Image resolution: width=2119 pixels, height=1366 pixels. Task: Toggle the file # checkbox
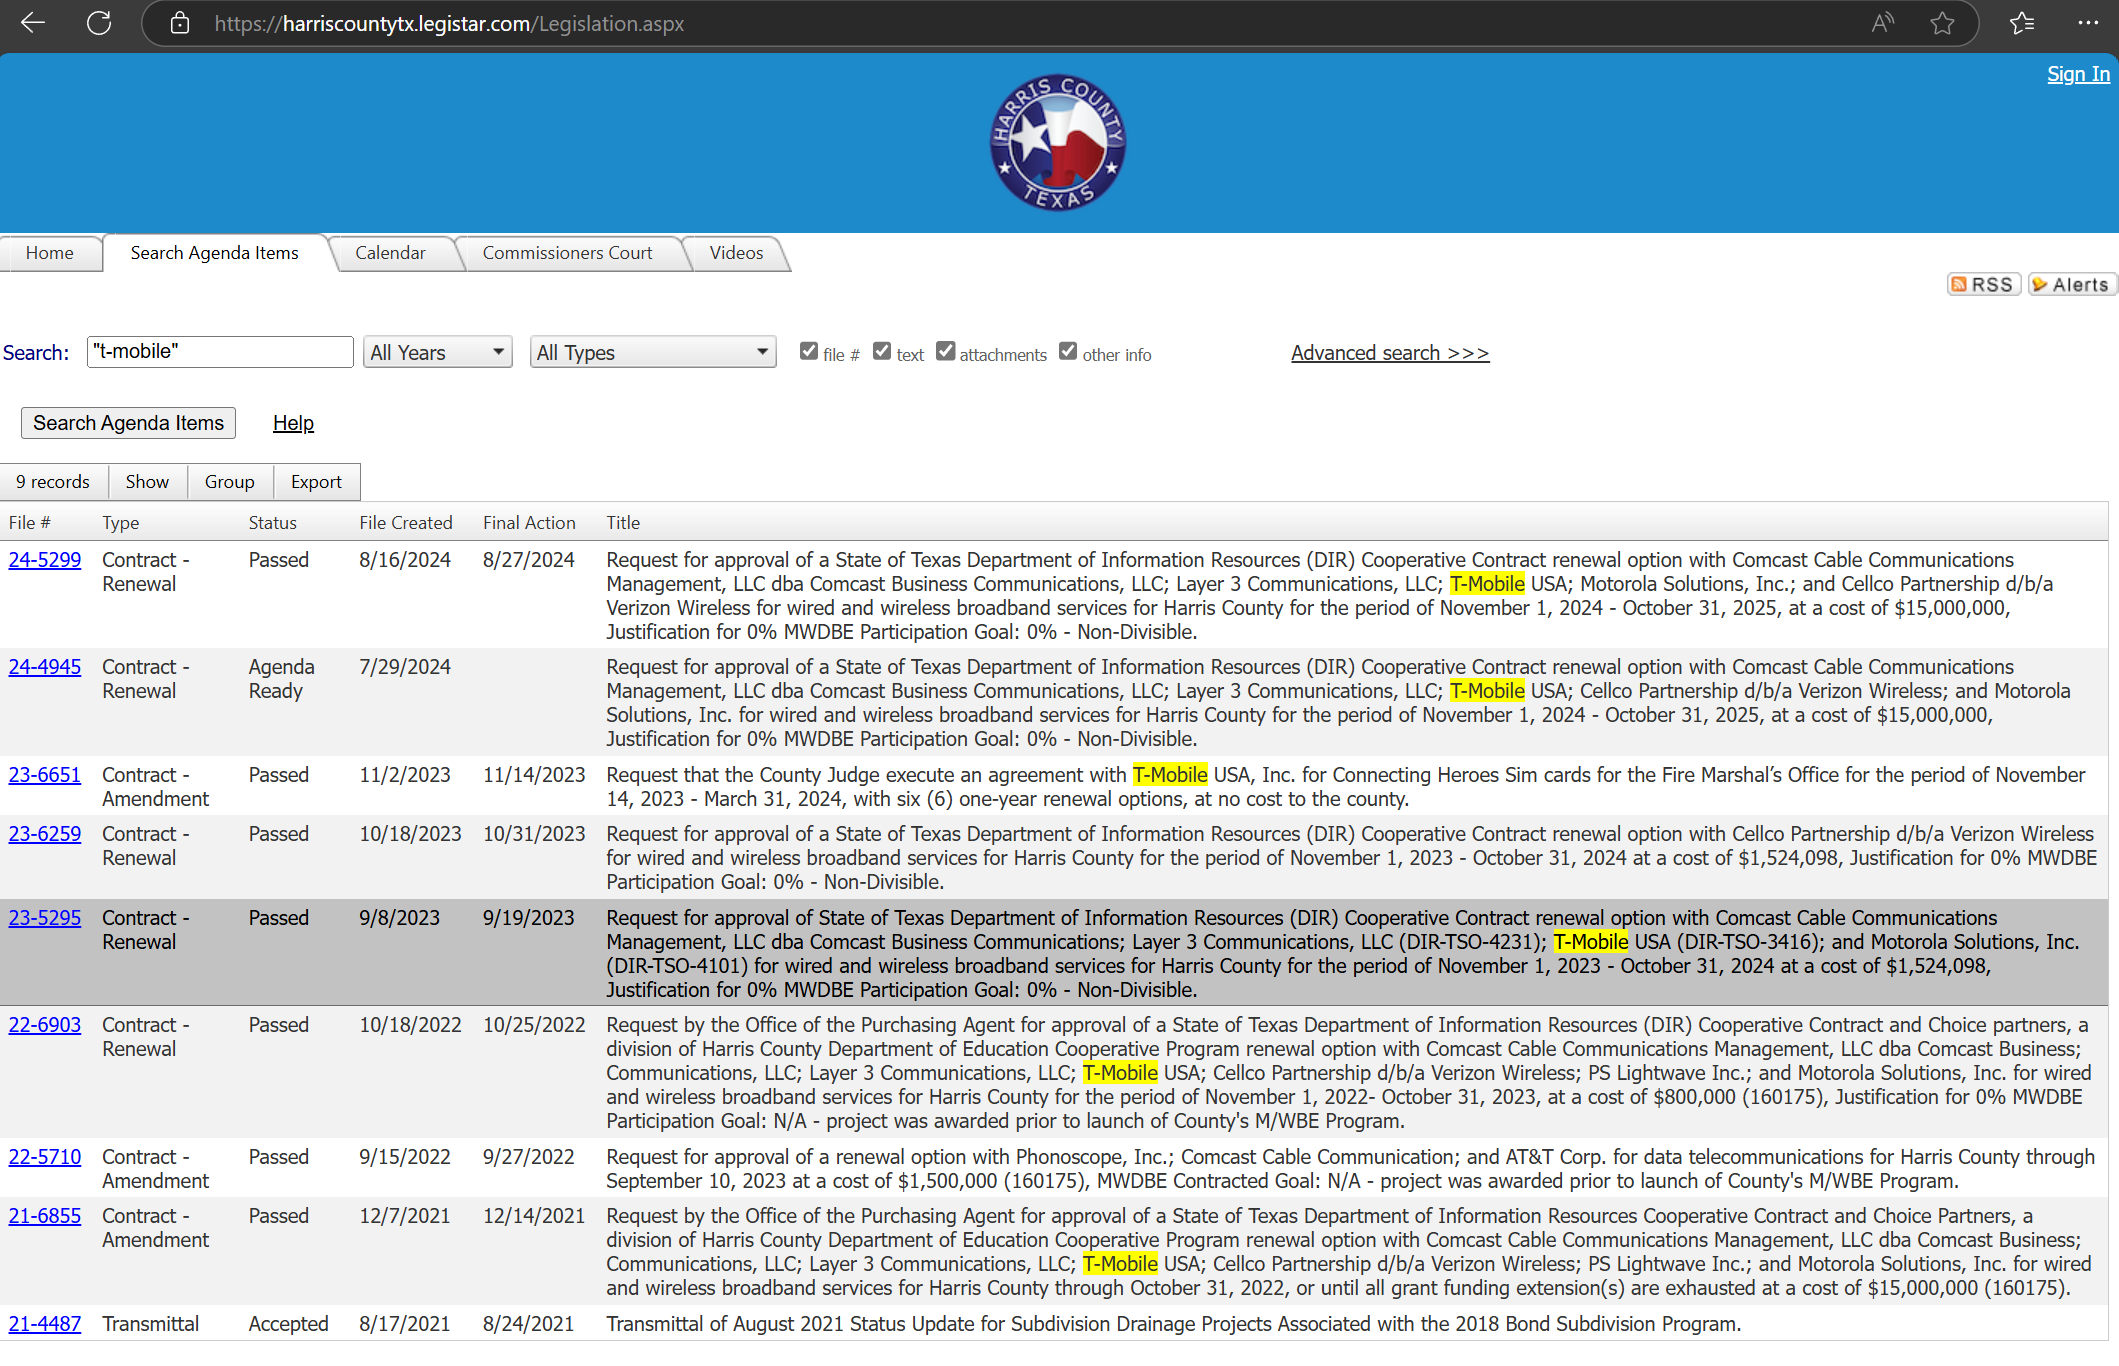tap(809, 351)
